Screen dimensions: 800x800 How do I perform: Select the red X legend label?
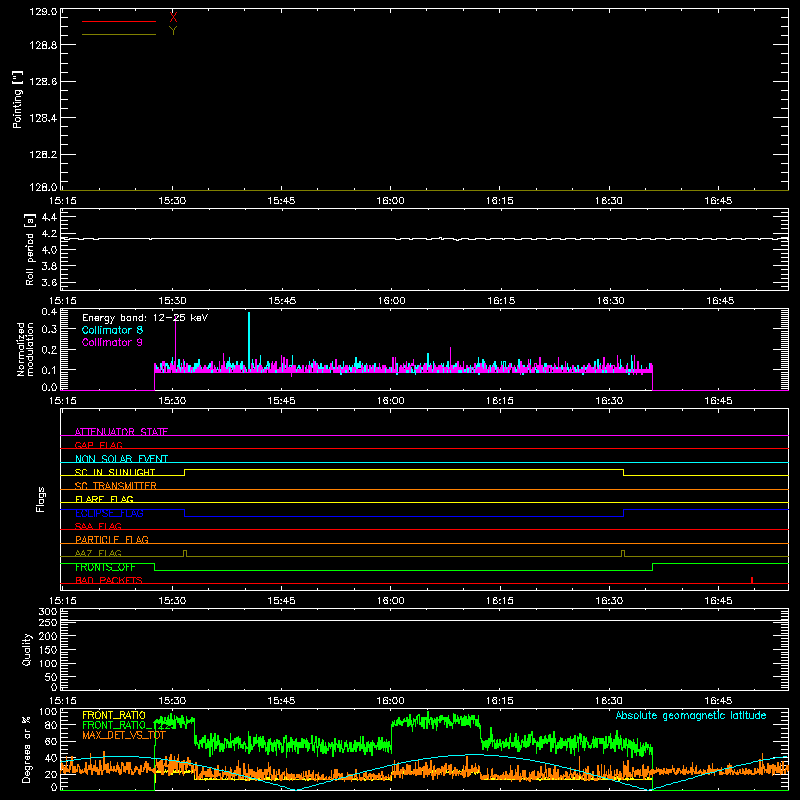(x=173, y=17)
